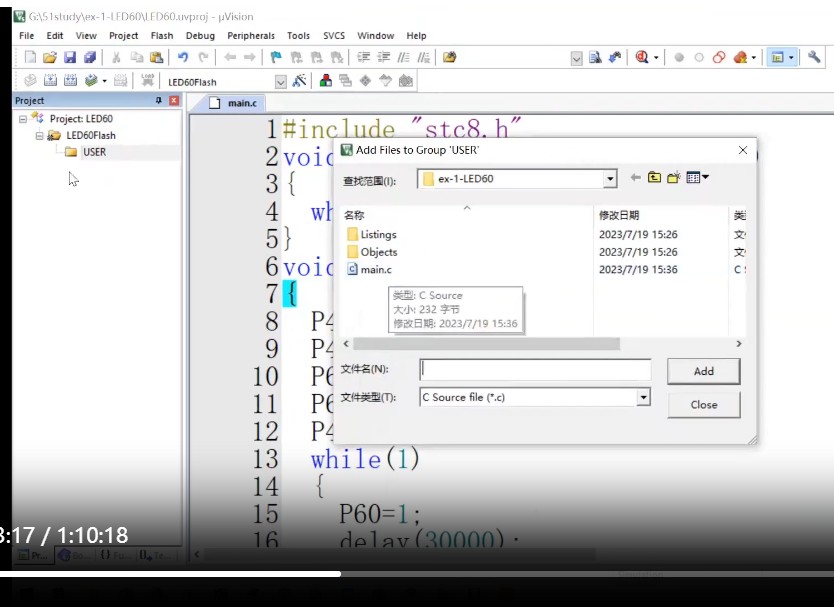Click the Redo toolbar icon
This screenshot has width=834, height=608.
coord(203,57)
